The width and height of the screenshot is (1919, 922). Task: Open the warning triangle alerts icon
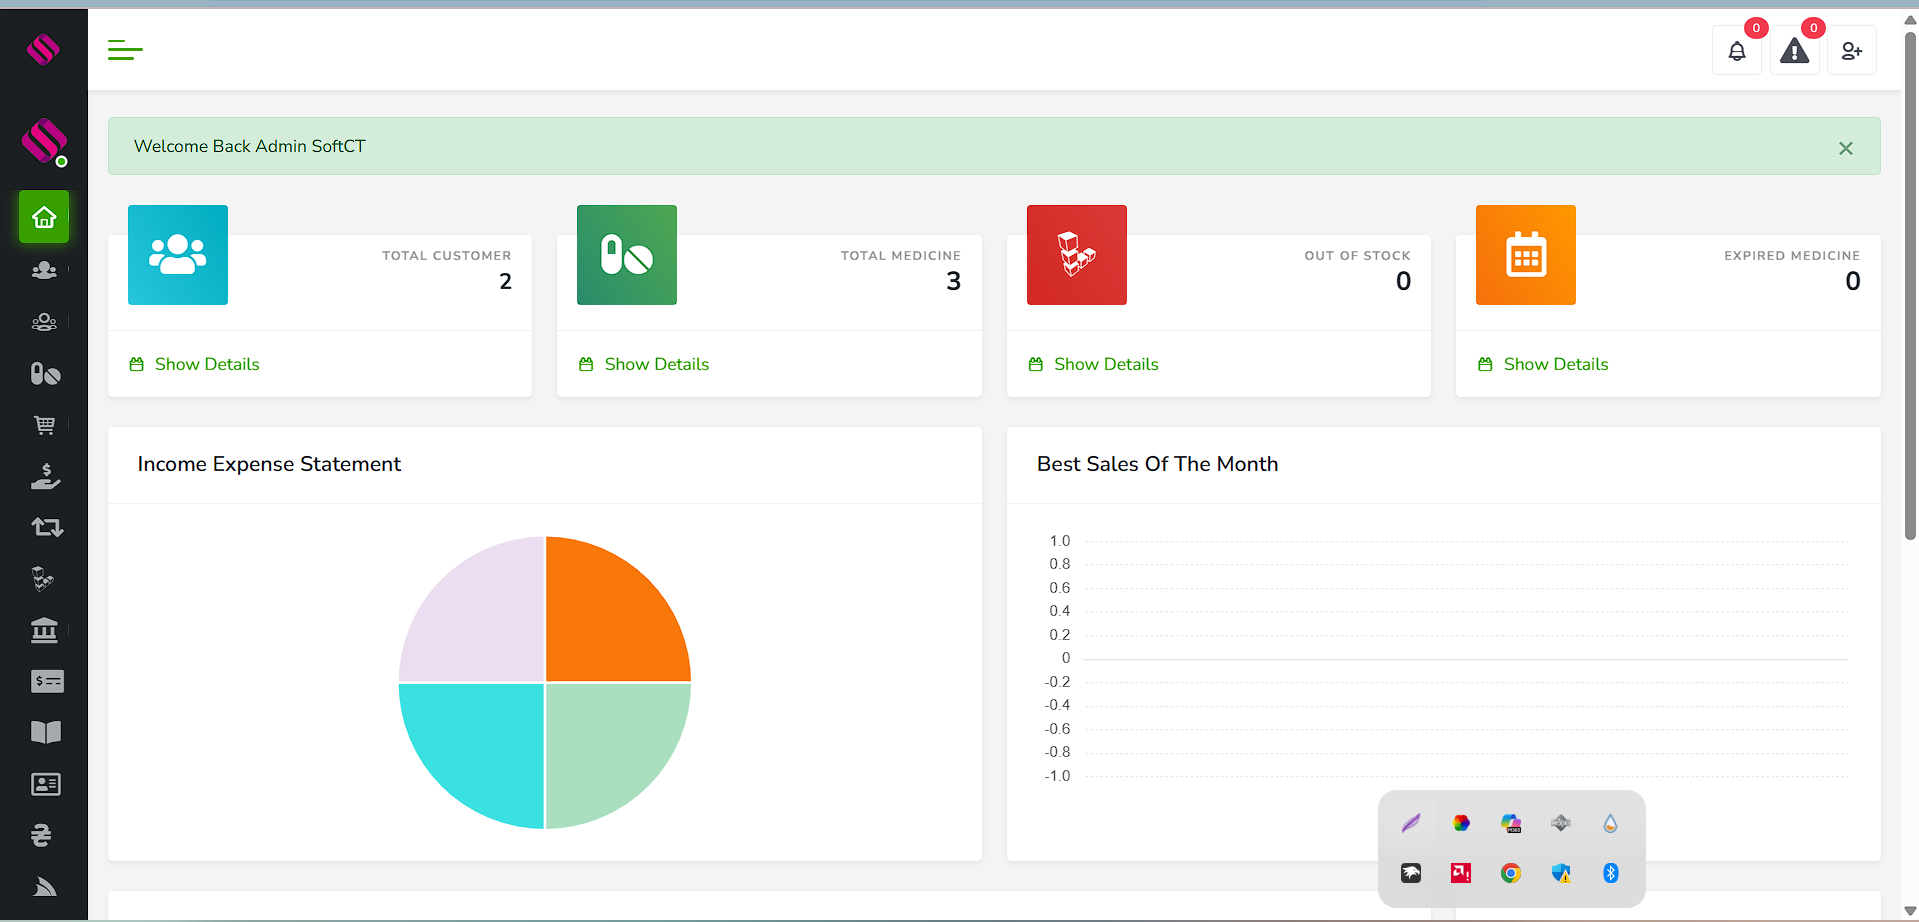click(x=1794, y=51)
